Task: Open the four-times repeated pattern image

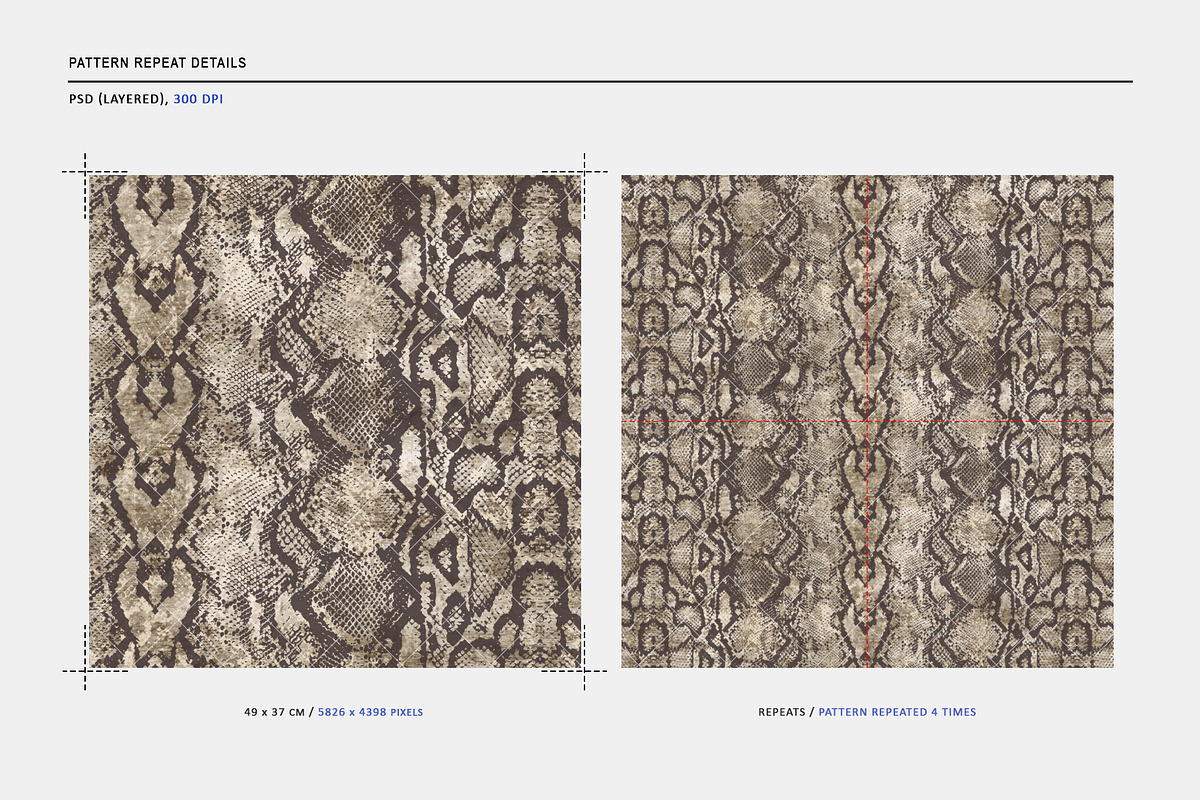Action: tap(867, 422)
